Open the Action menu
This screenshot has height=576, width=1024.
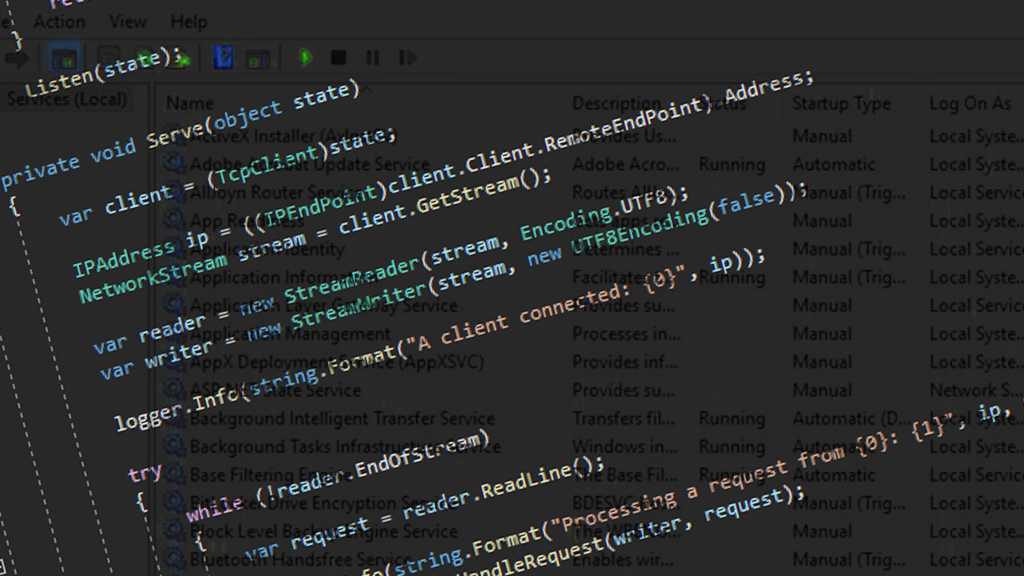[x=59, y=22]
